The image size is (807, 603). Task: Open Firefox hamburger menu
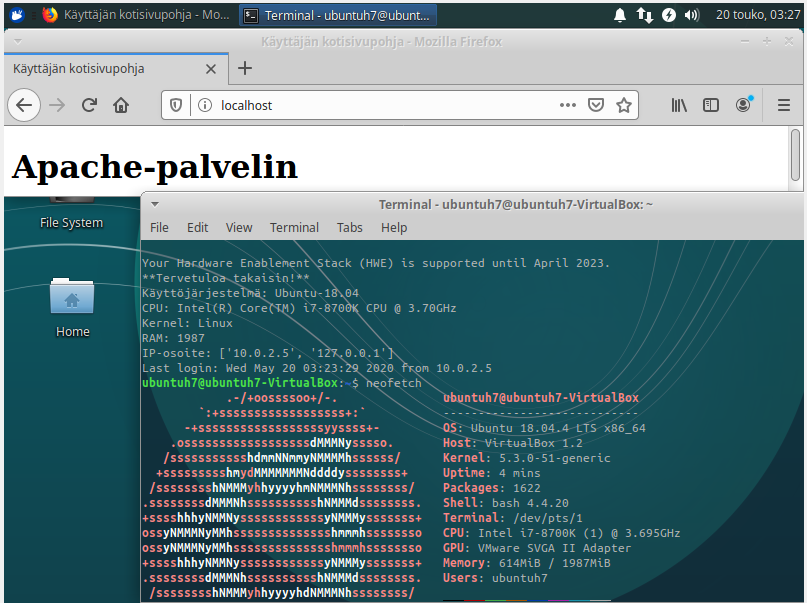(784, 105)
